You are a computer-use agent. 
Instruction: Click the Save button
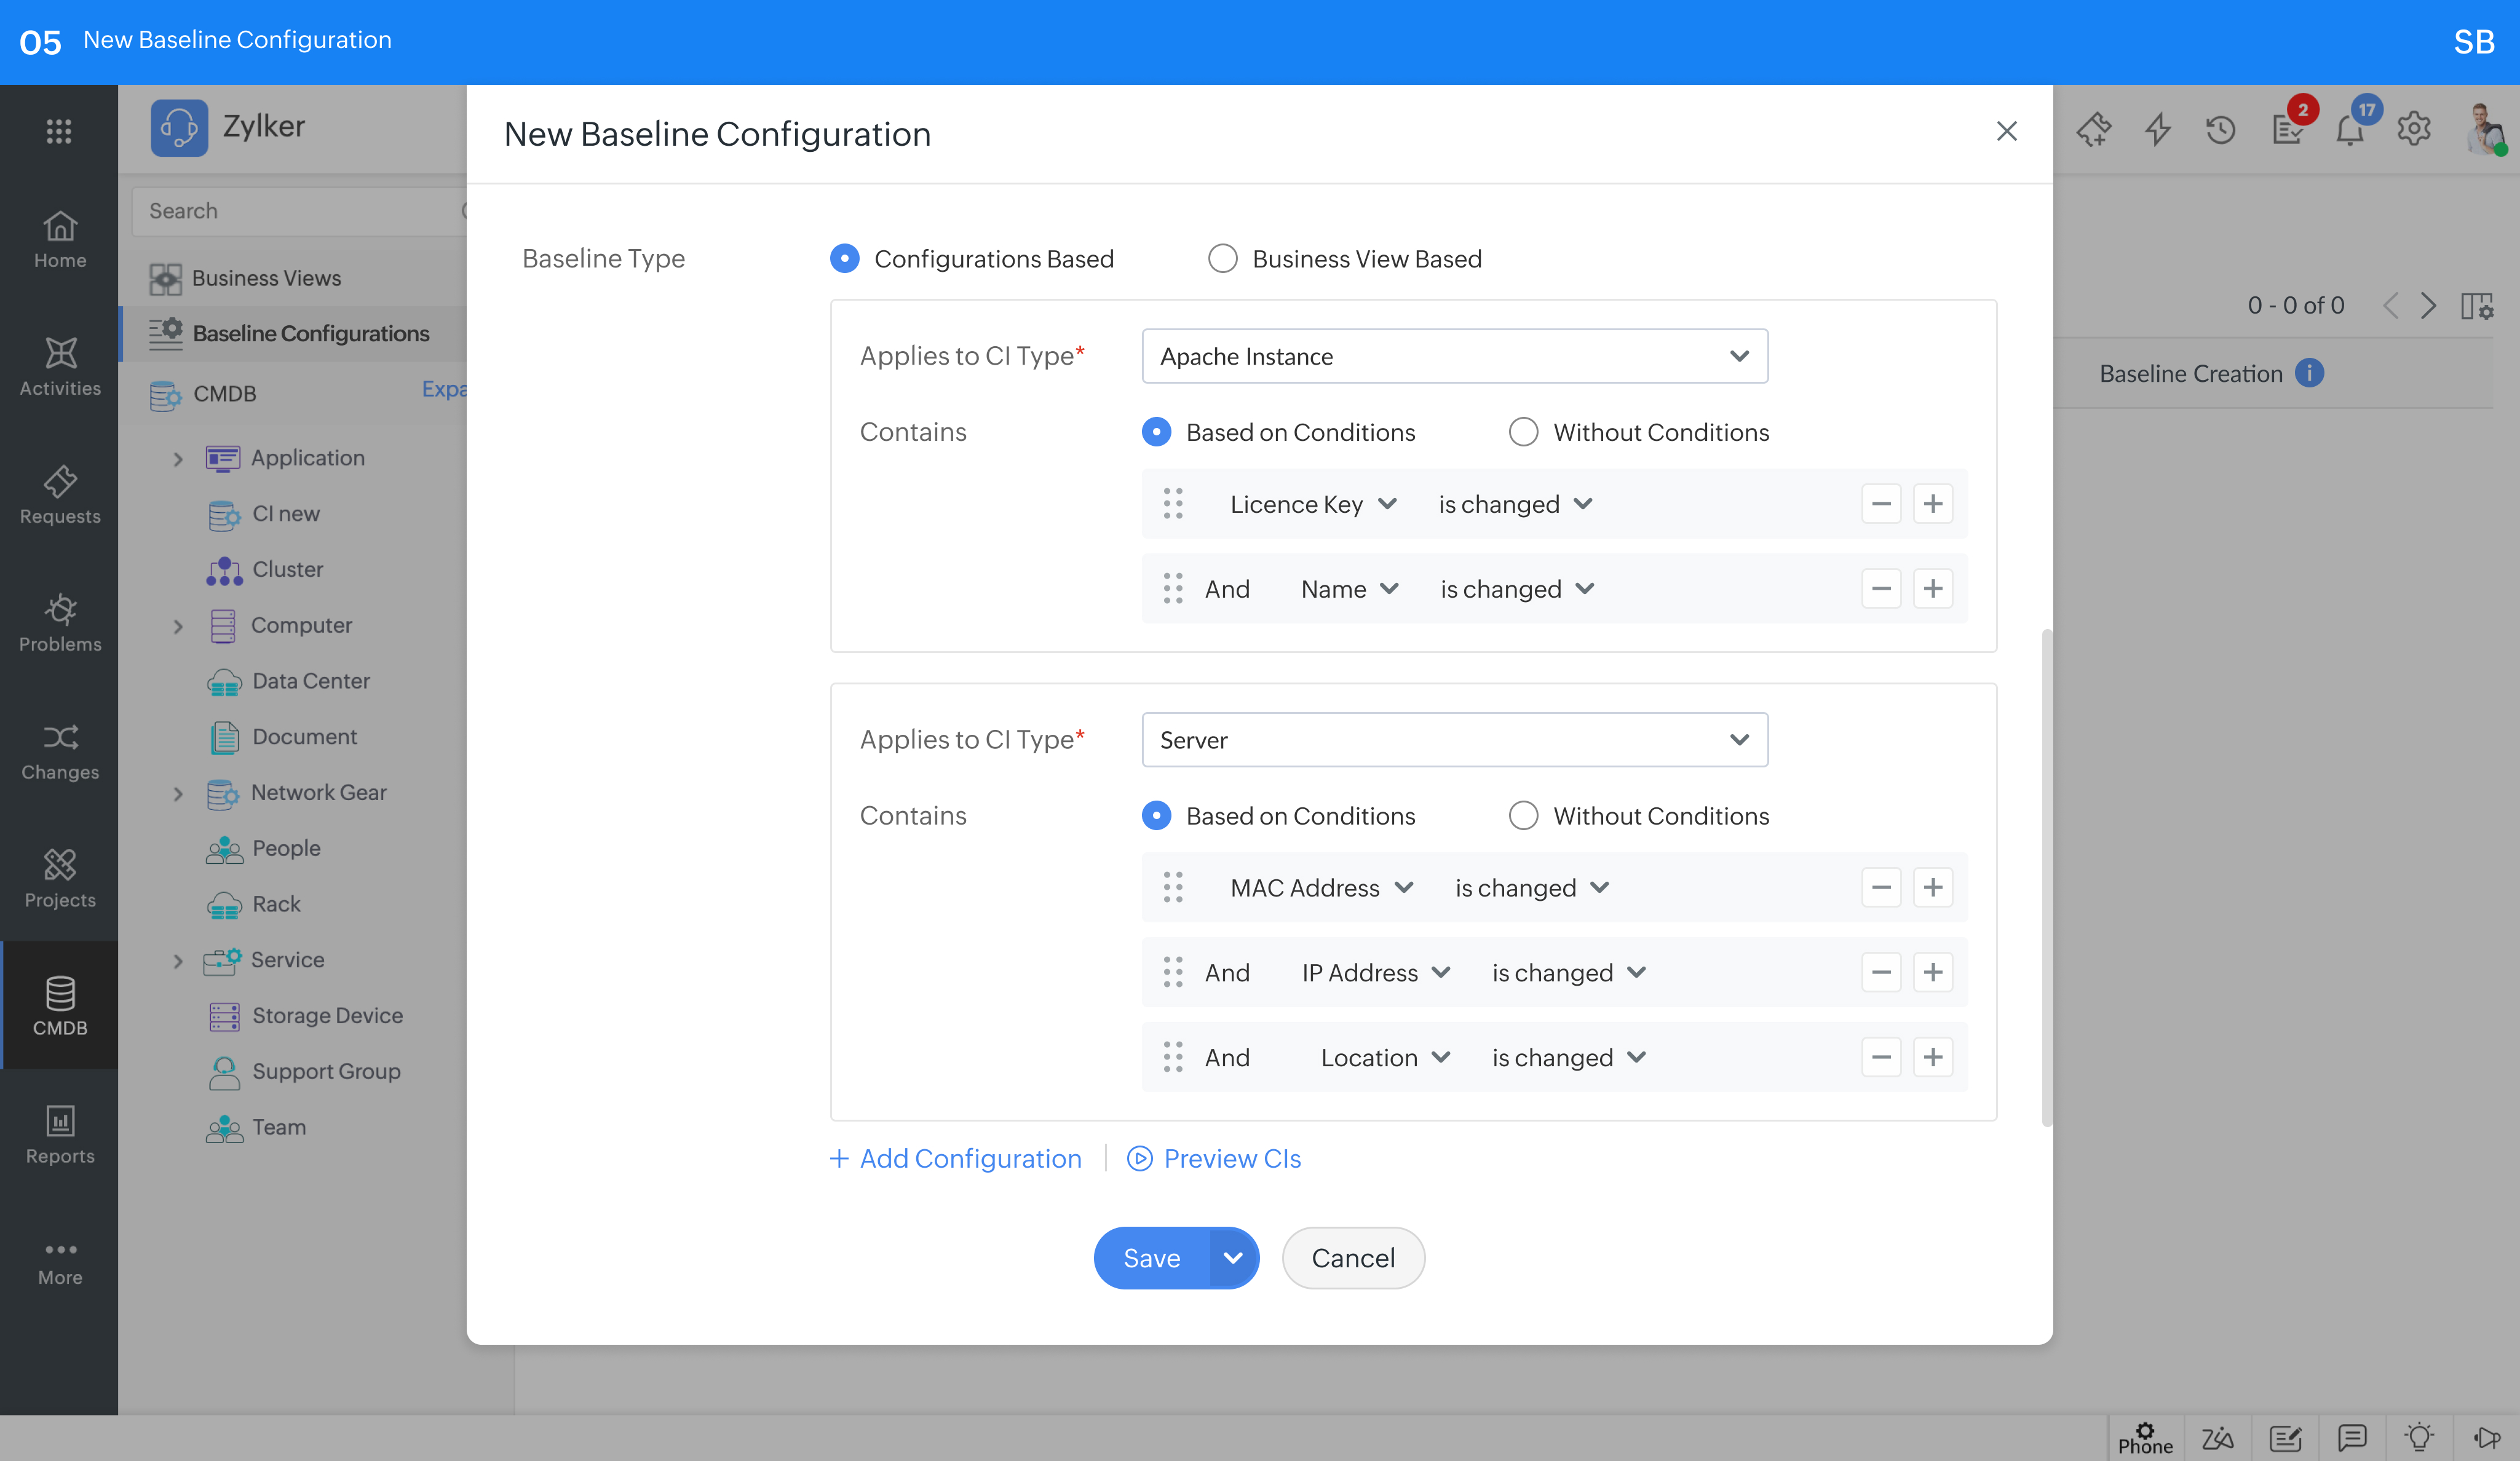(1152, 1258)
